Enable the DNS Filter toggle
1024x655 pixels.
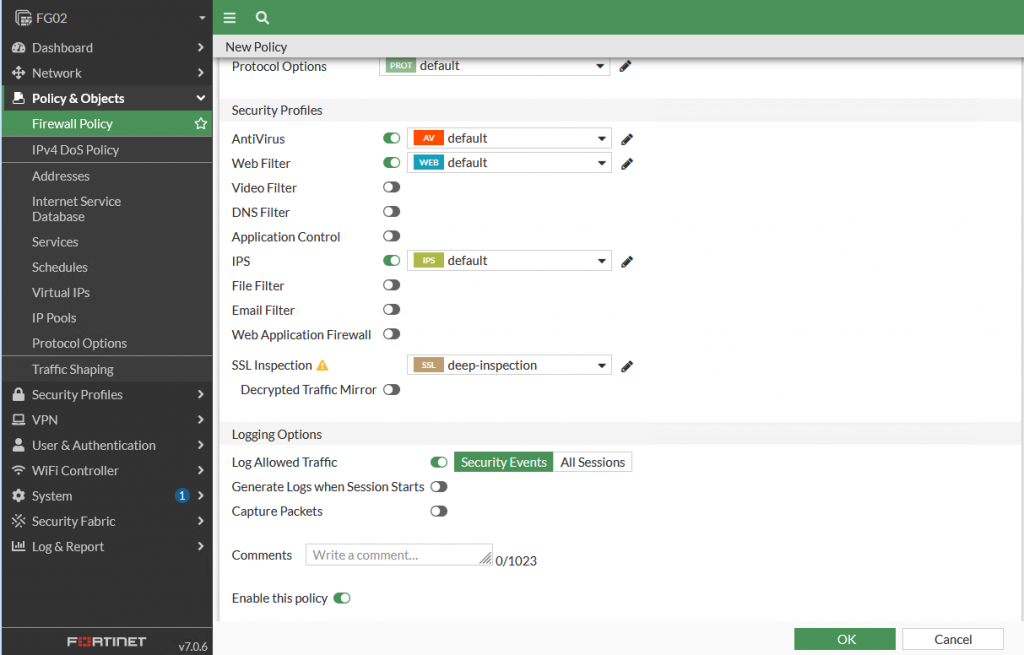391,212
